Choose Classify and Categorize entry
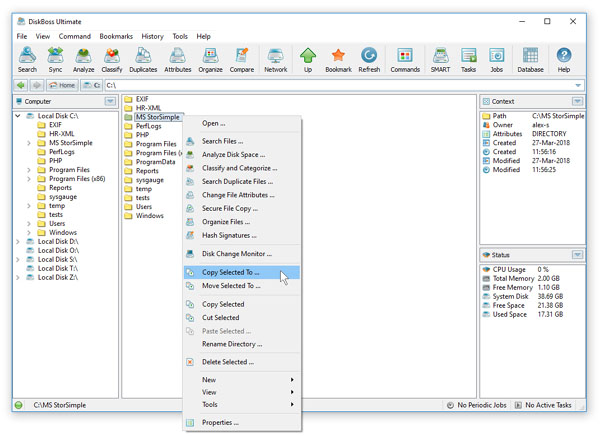Viewport: 600px width, 436px height. 242,168
